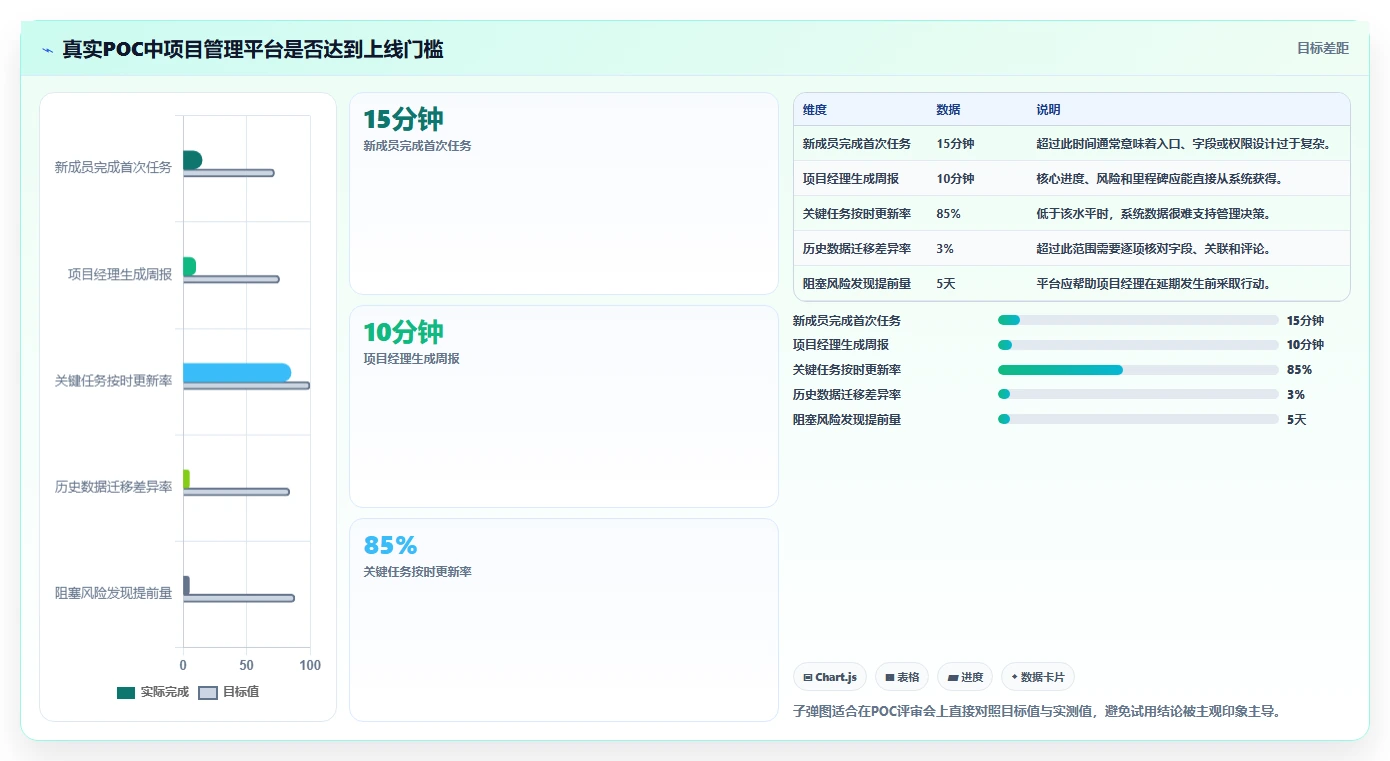Viewport: 1390px width, 761px height.
Task: Open the 10分钟 data card
Action: (564, 407)
